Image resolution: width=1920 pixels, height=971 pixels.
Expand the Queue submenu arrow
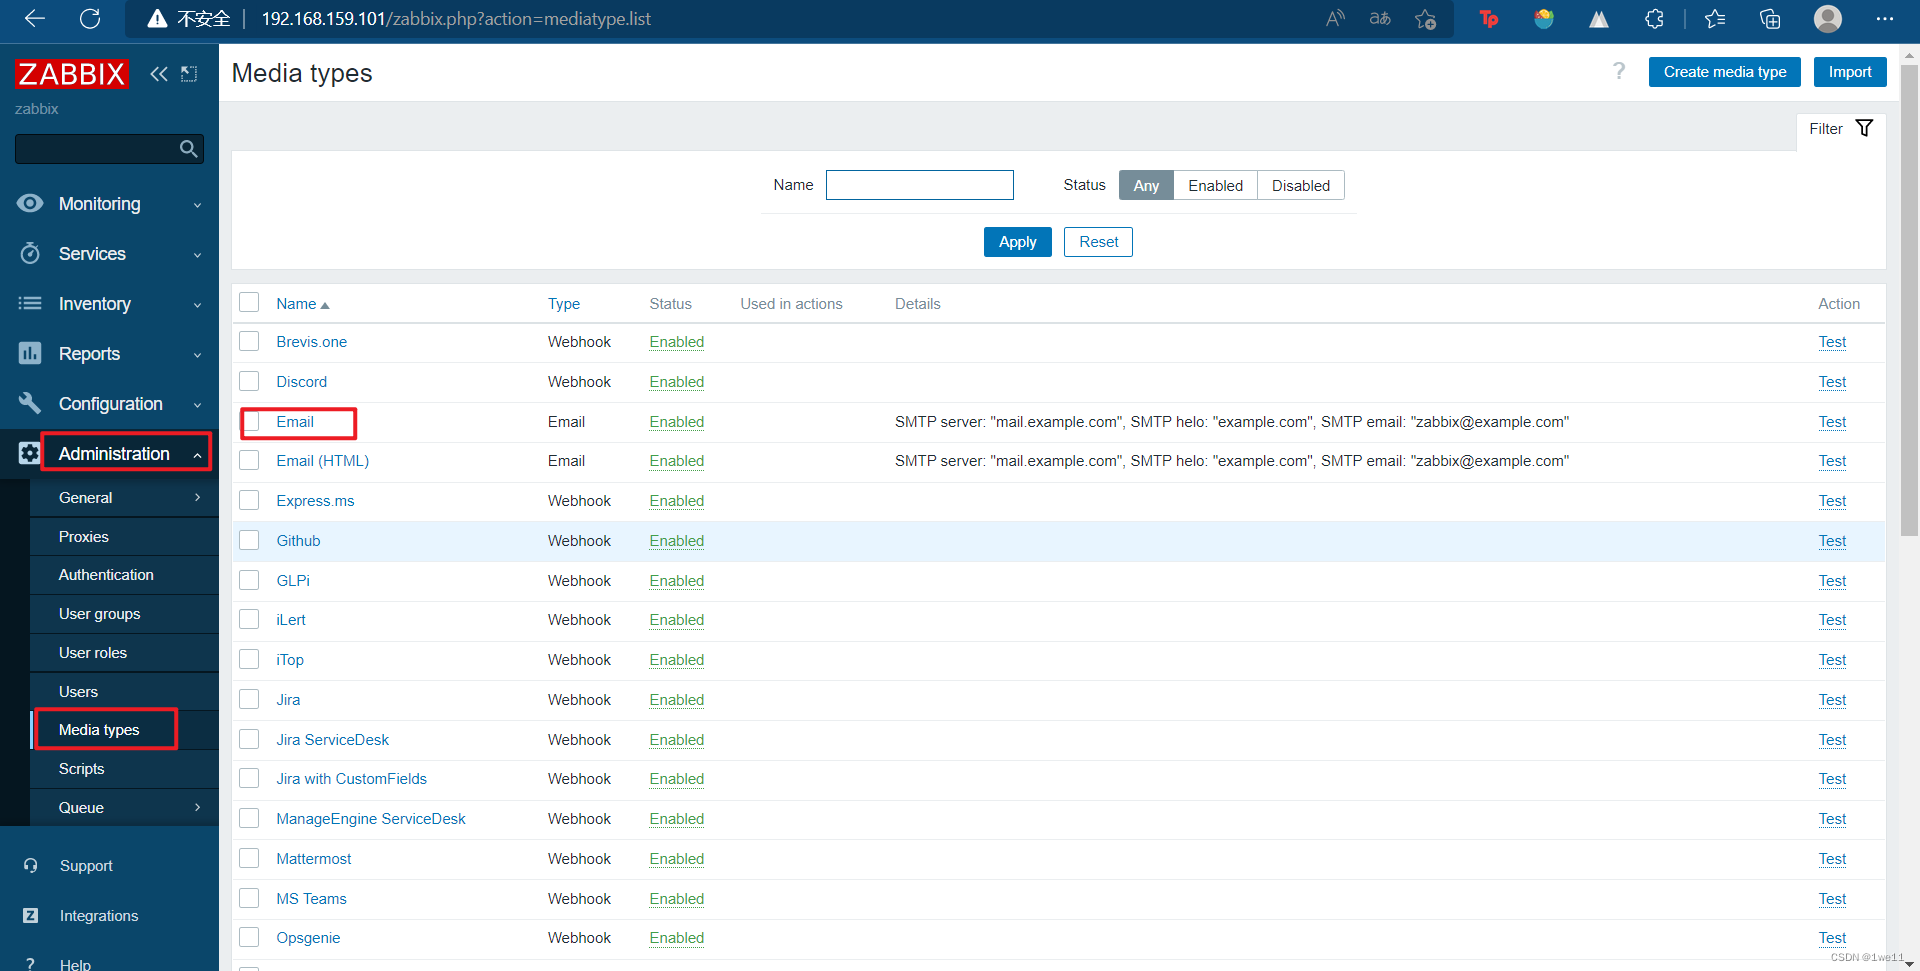(197, 807)
